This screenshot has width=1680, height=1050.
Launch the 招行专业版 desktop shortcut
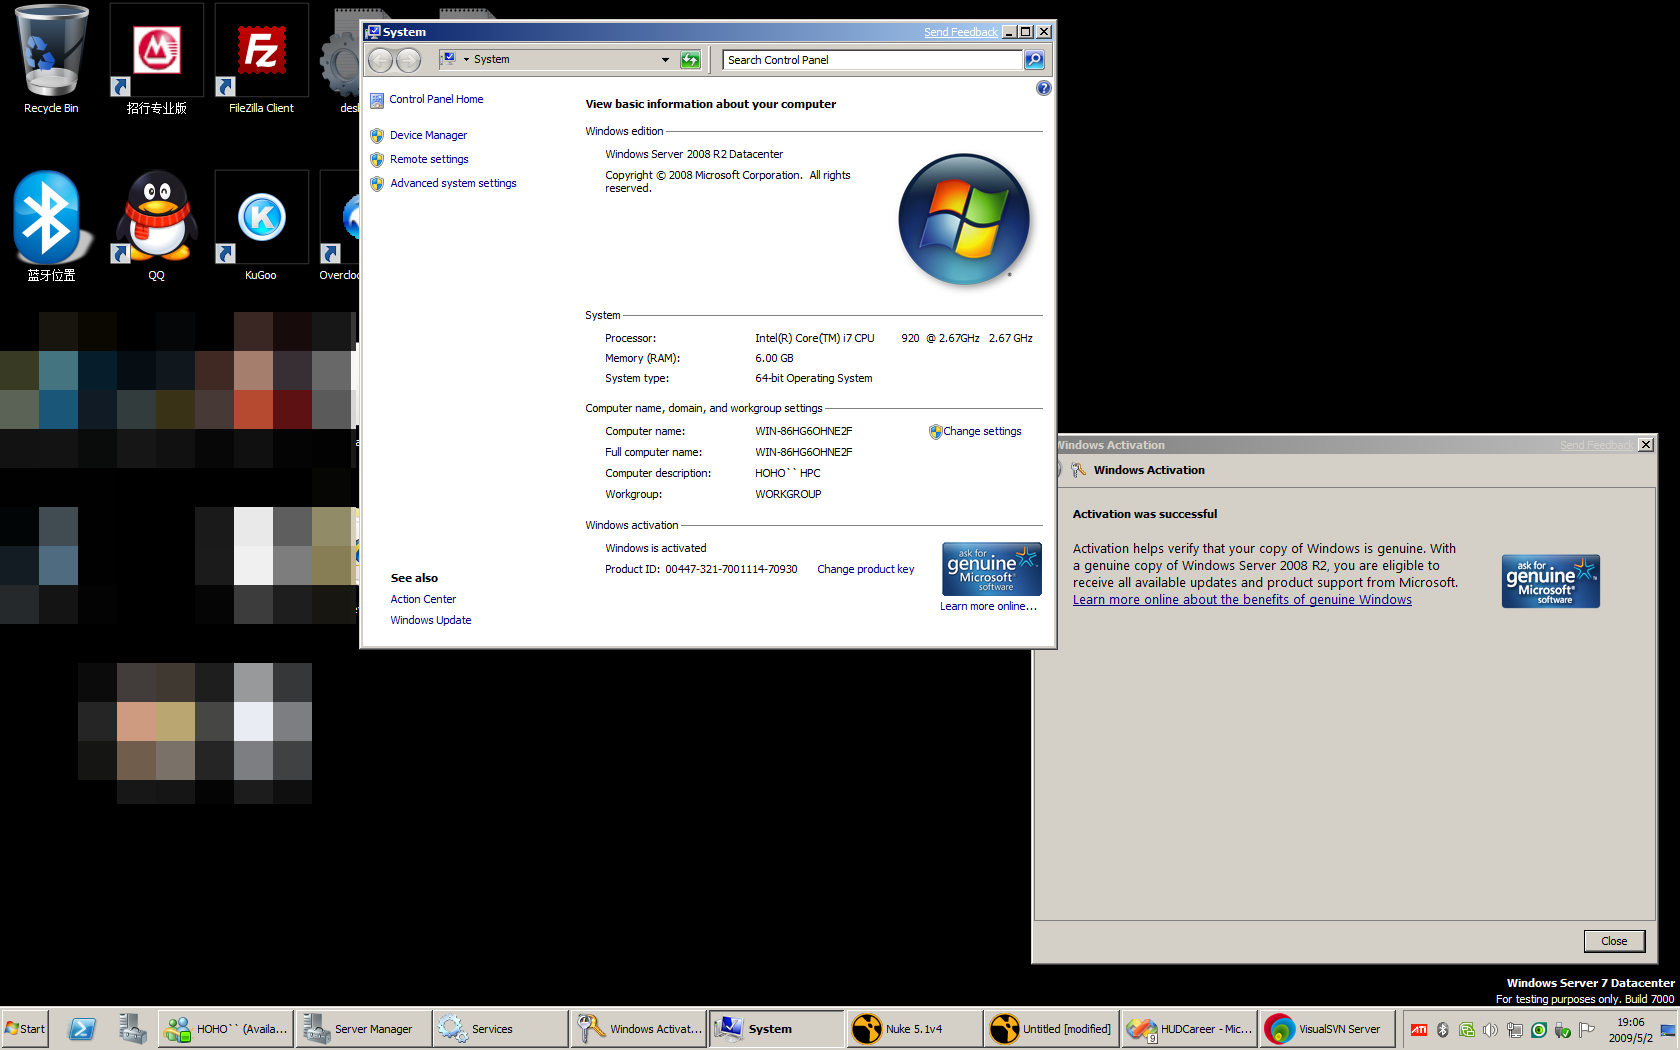[156, 58]
